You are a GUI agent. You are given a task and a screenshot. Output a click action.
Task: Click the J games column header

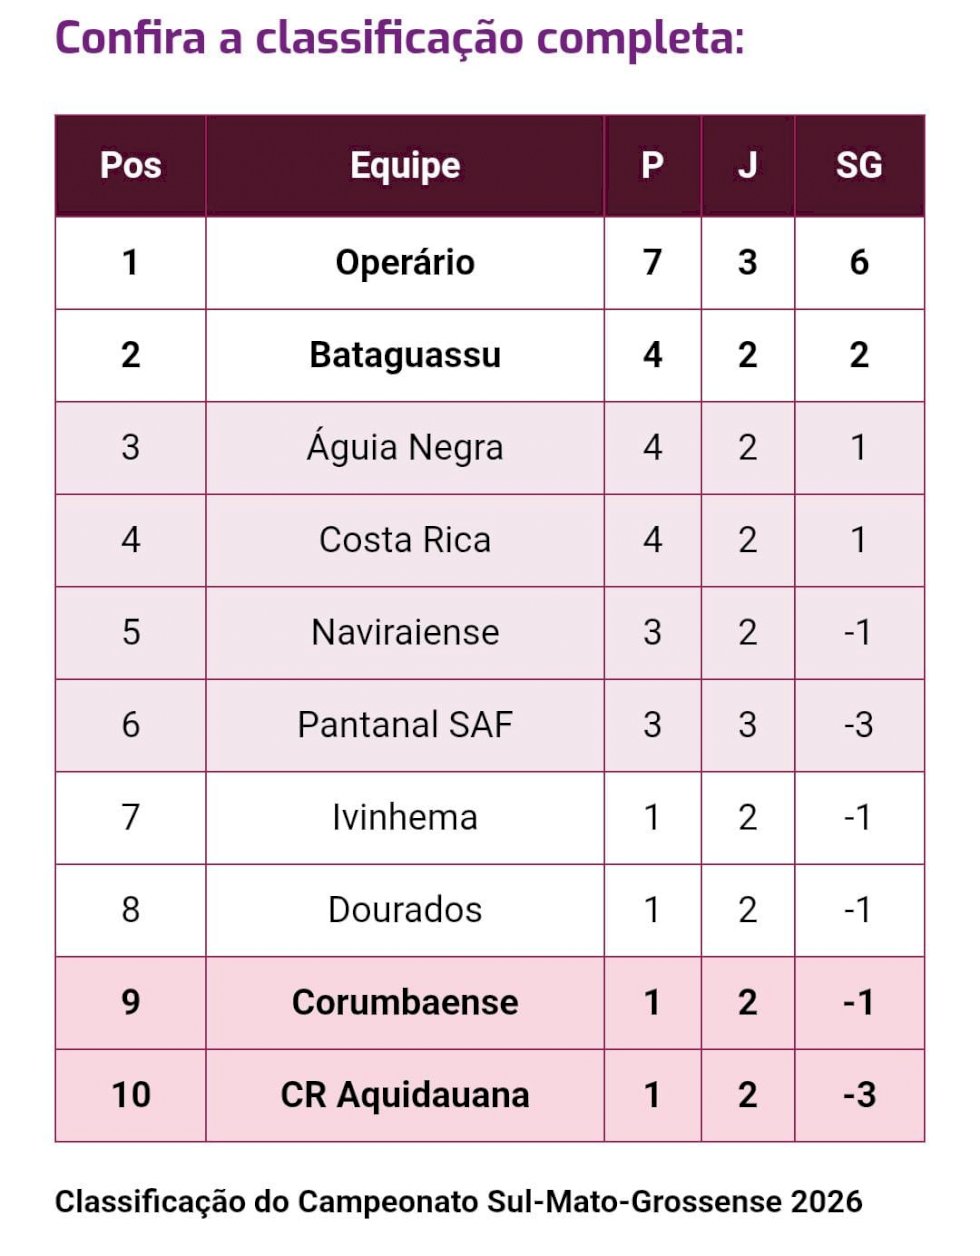[x=747, y=165]
